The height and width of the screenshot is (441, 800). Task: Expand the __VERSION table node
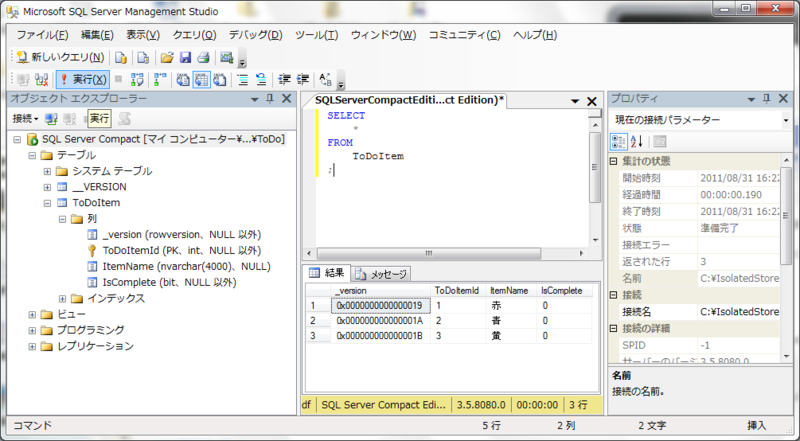47,187
